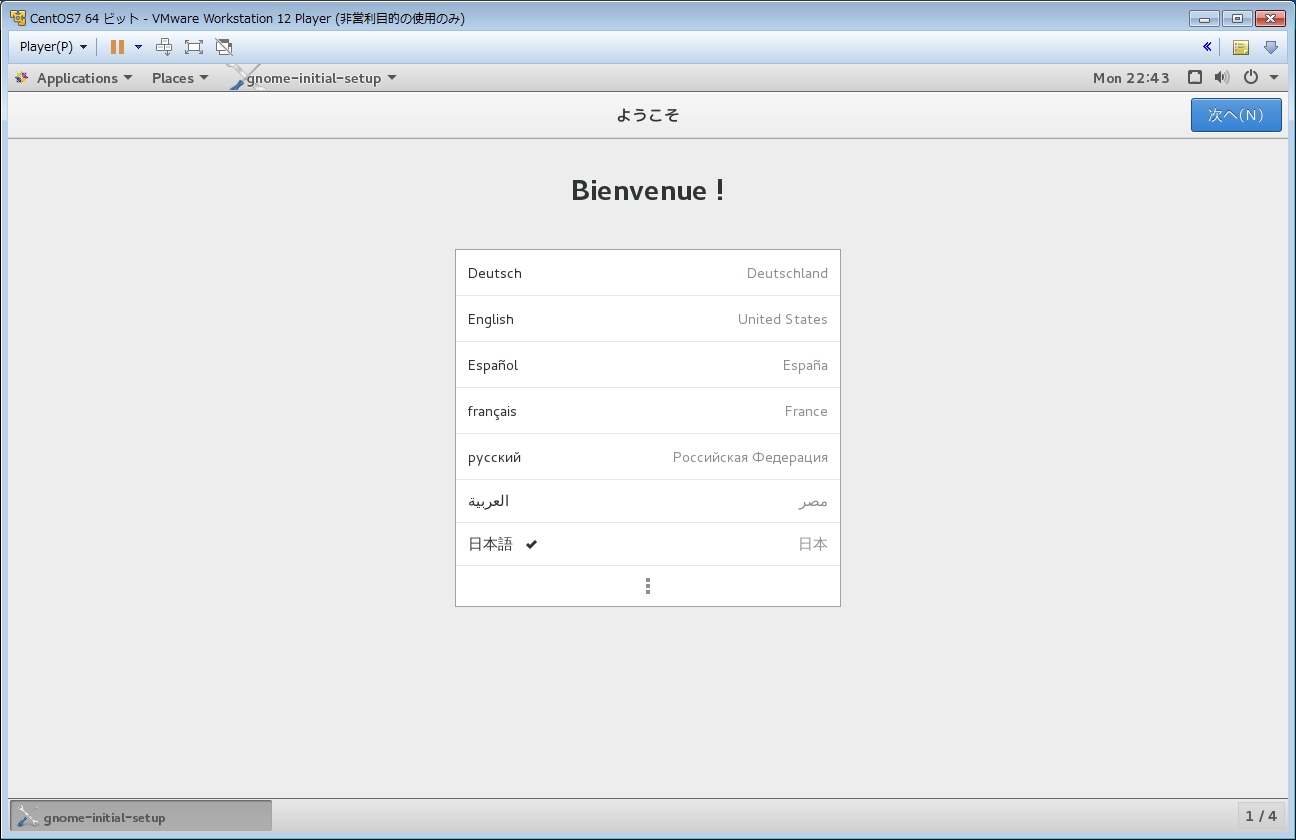
Task: Click the Mon 22:43 clock
Action: tap(1131, 78)
